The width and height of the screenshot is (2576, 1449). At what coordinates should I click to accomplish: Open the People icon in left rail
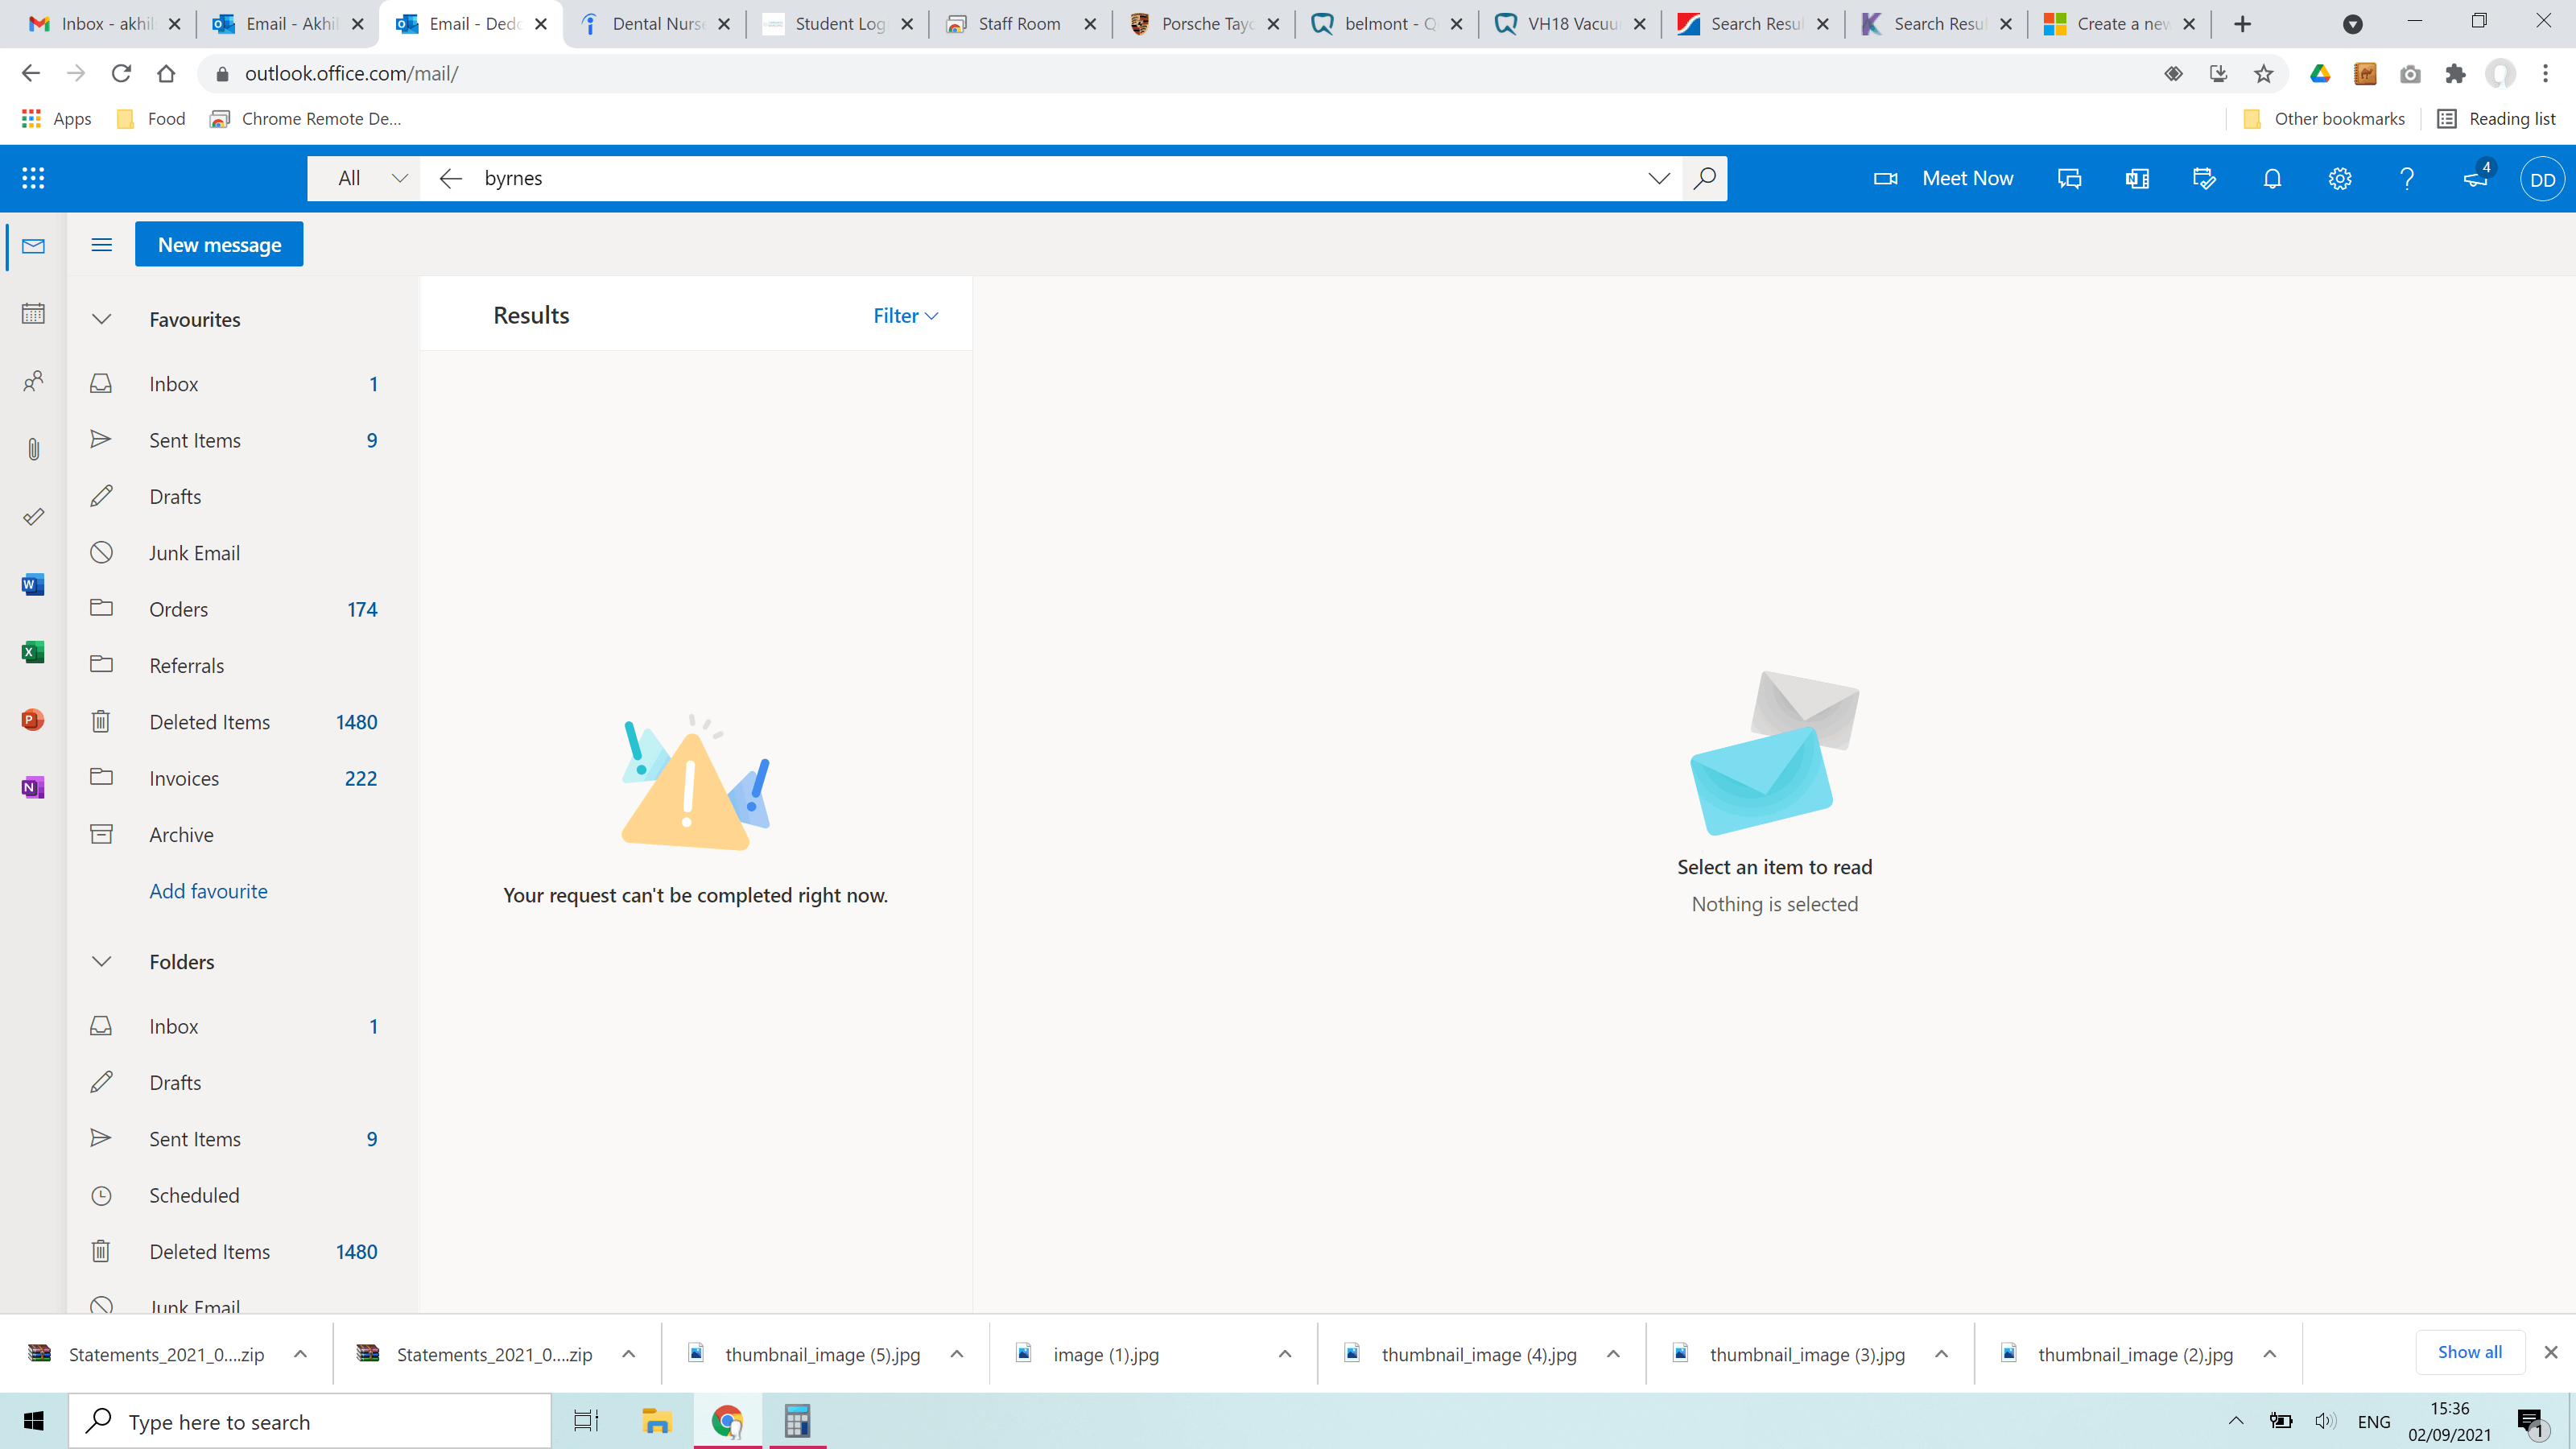[x=33, y=381]
